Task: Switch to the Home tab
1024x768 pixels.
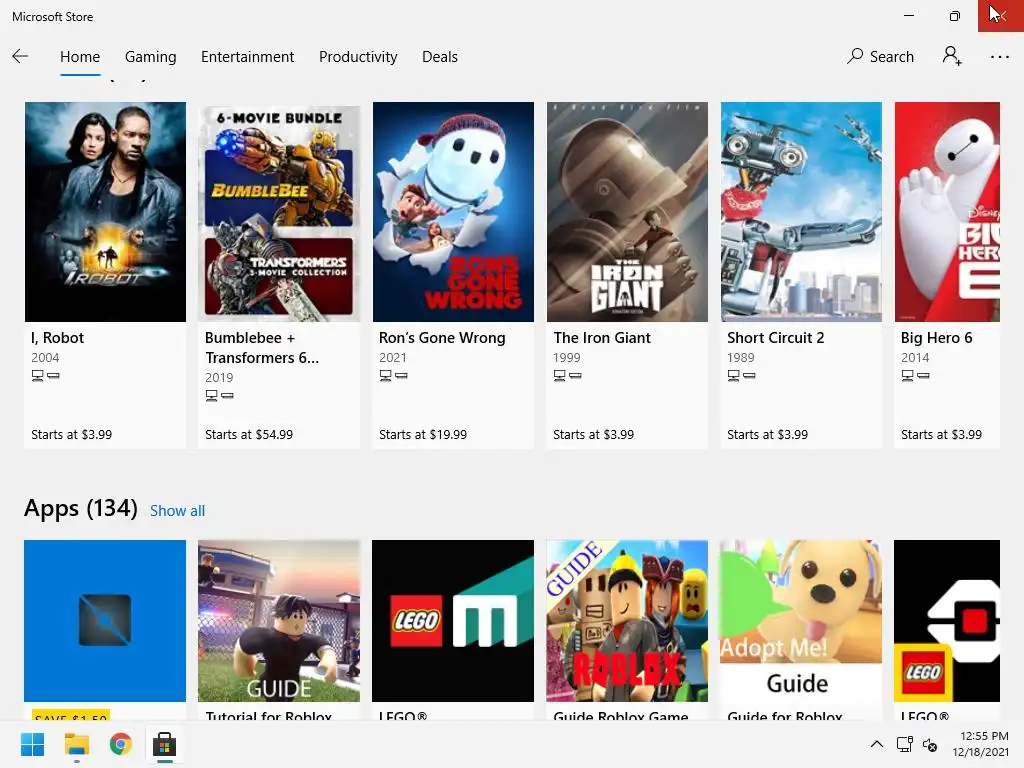Action: 80,57
